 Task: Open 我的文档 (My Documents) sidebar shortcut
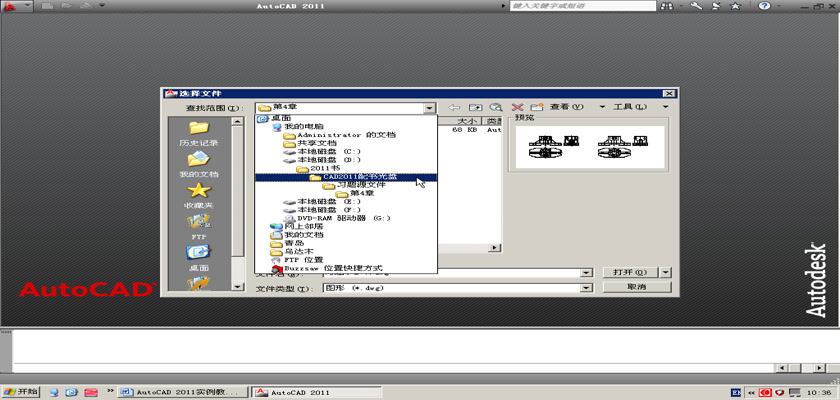coord(198,163)
